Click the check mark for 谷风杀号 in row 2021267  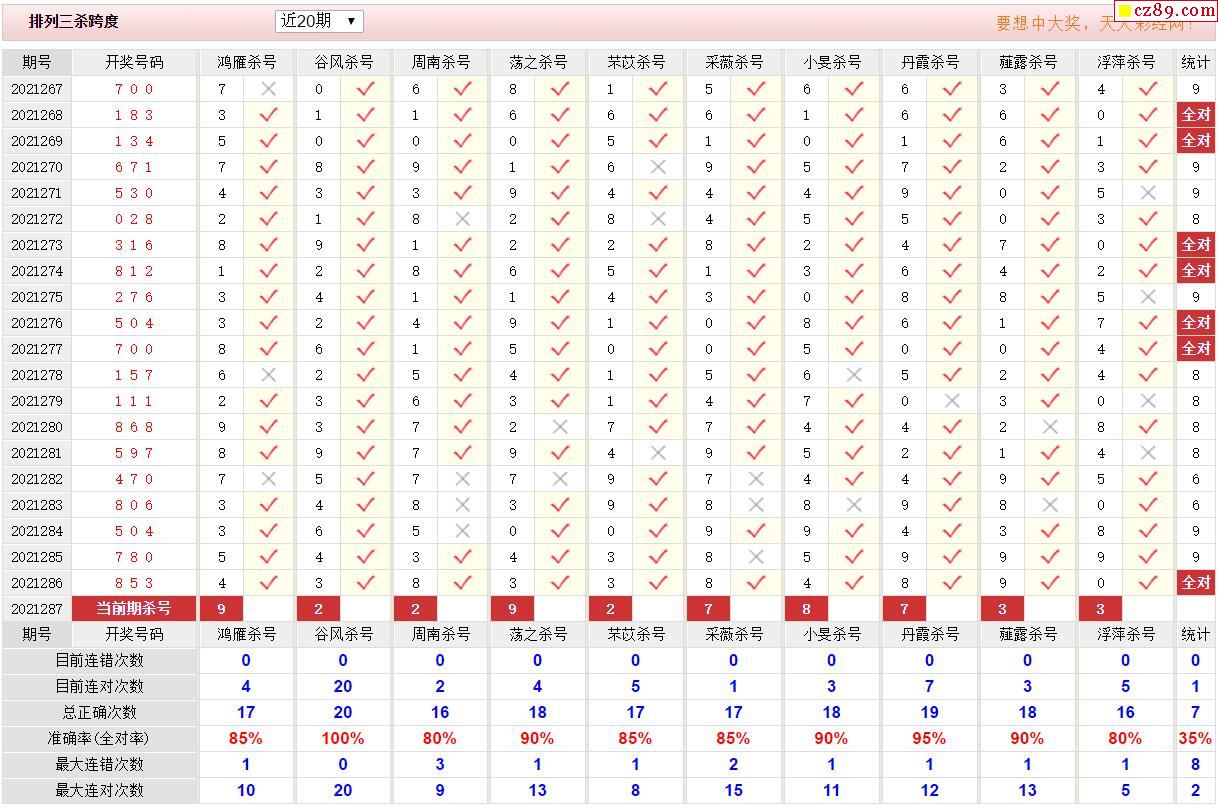click(x=366, y=89)
